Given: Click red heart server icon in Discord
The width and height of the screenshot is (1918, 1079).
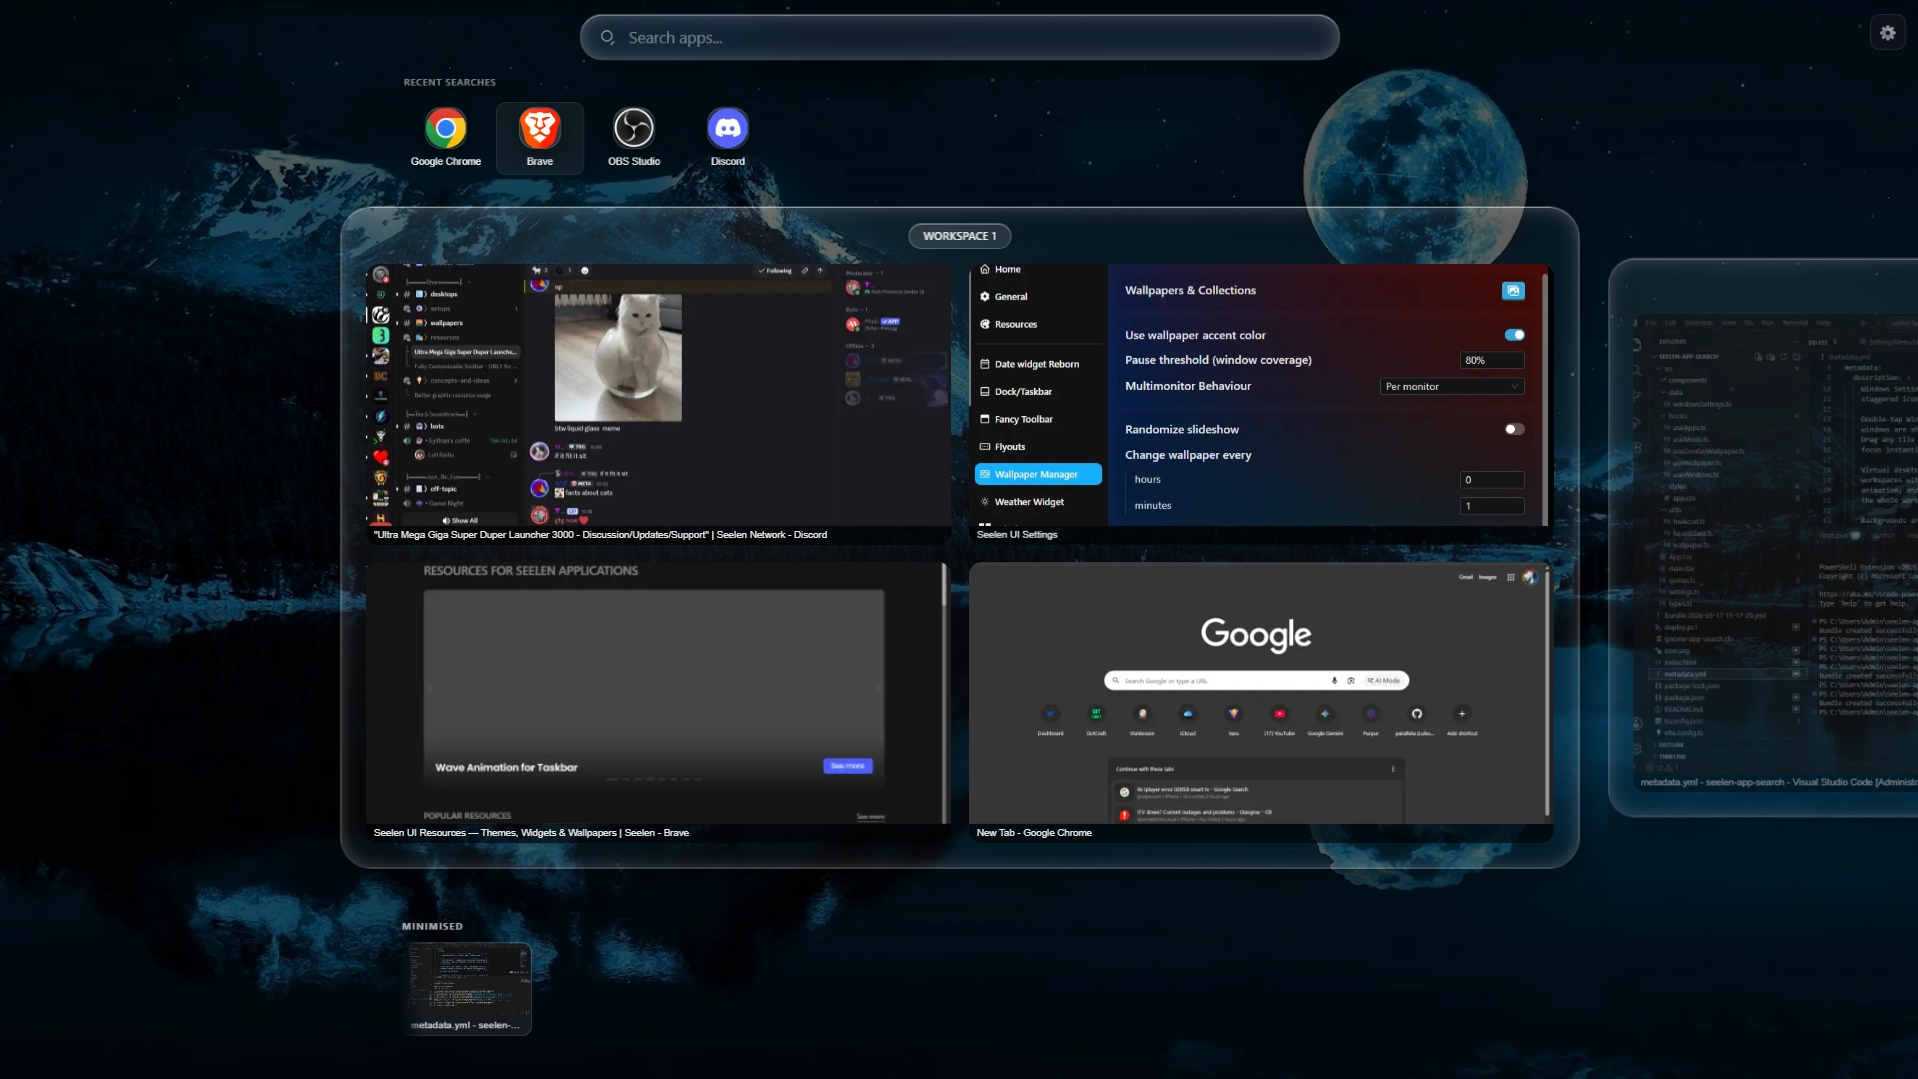Looking at the screenshot, I should 380,457.
